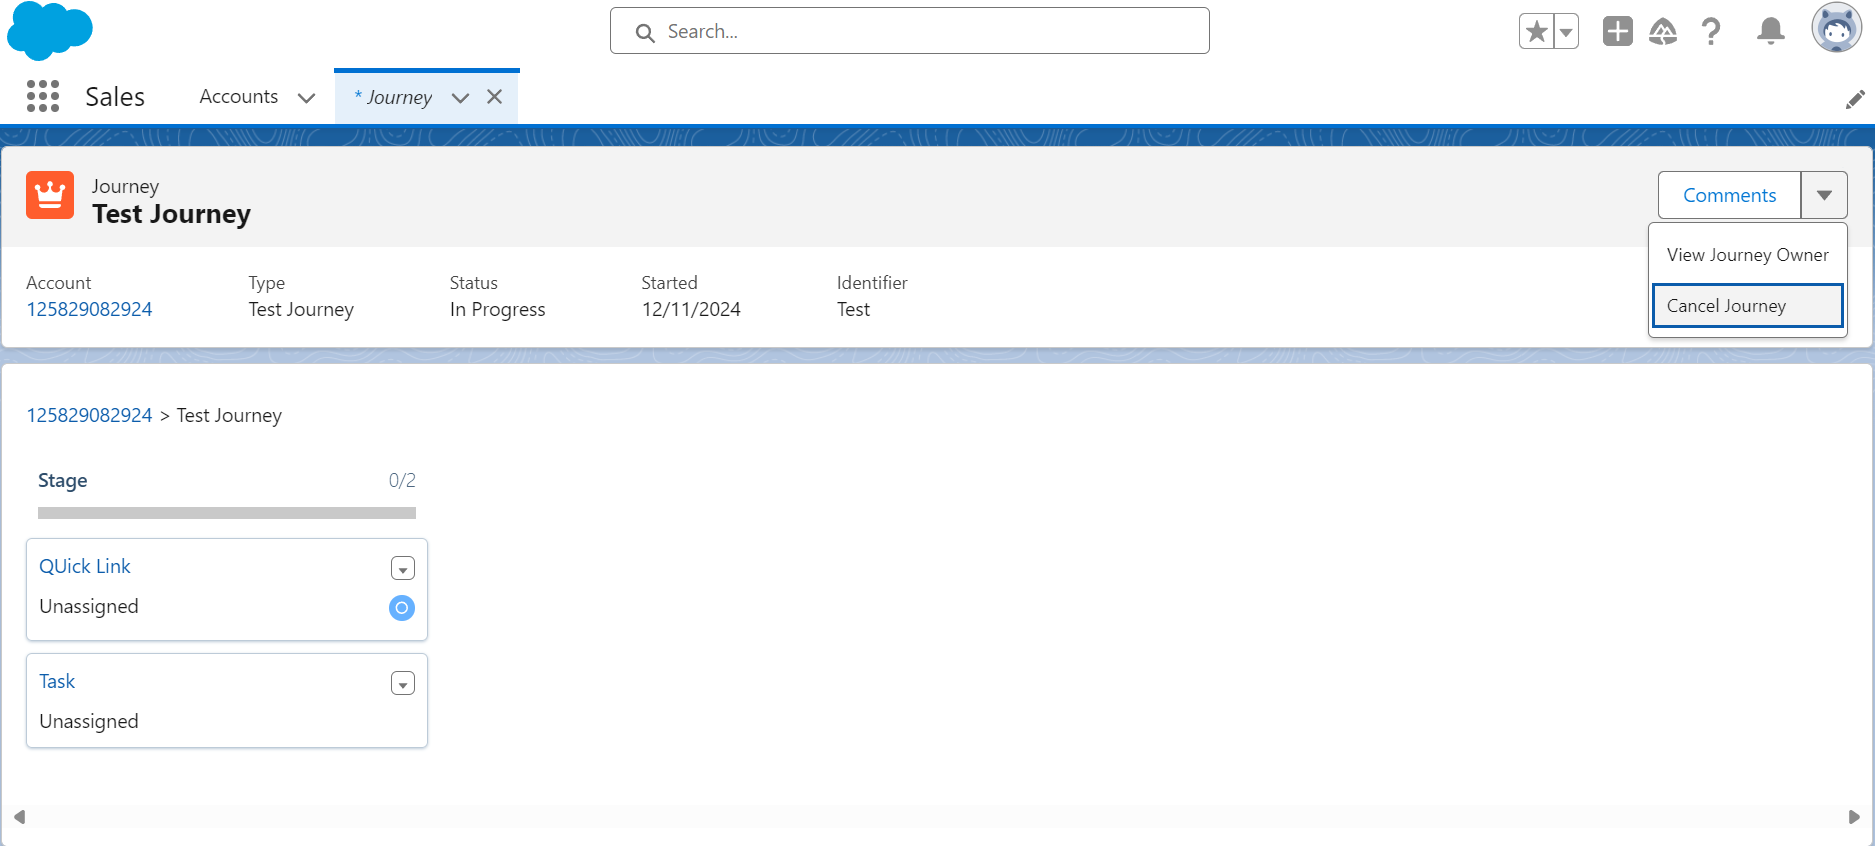Open the Trailhead guidance icon

1663,32
